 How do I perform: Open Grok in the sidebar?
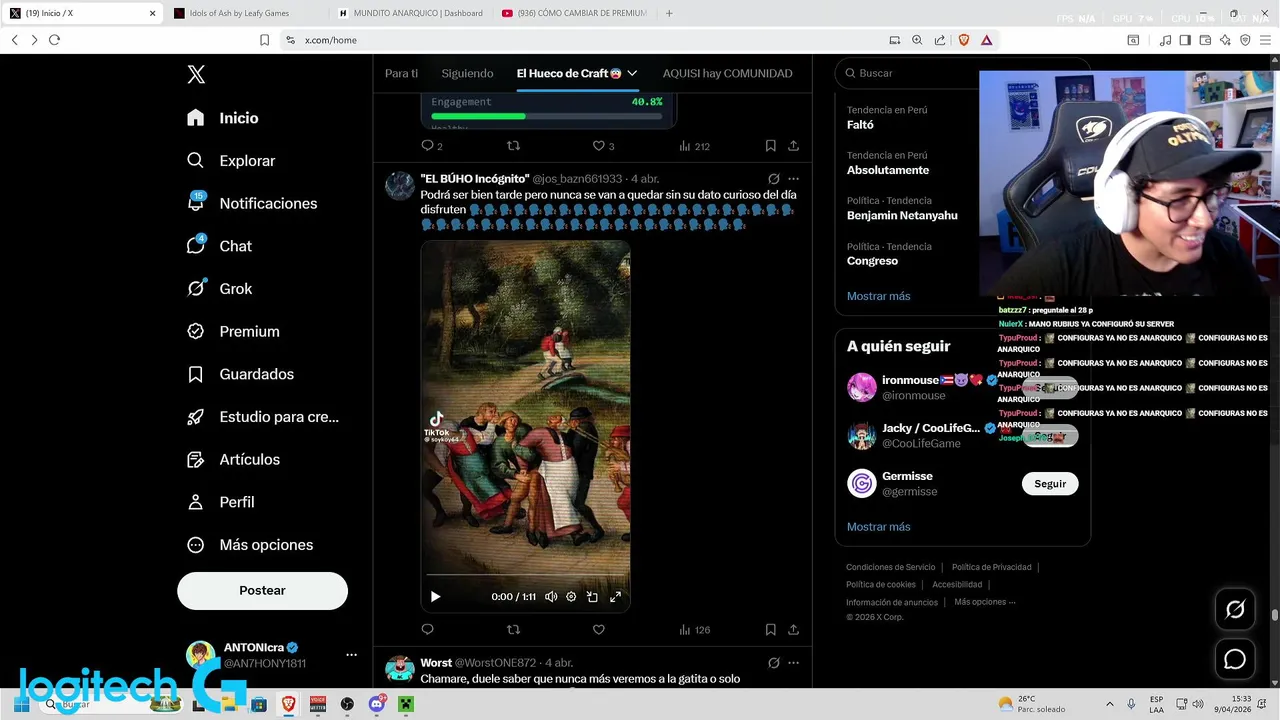click(219, 289)
